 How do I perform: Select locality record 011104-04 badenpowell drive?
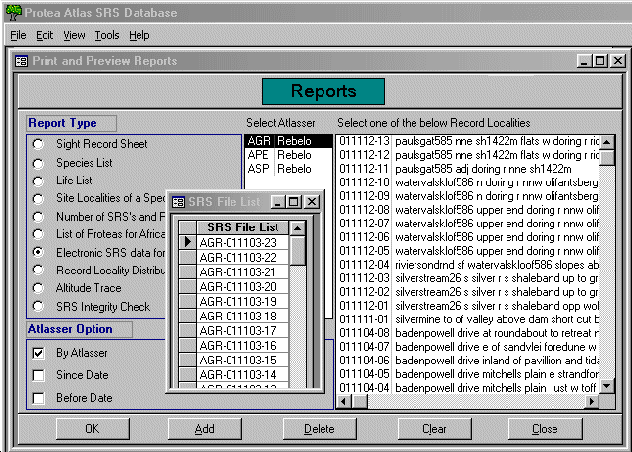pyautogui.click(x=468, y=388)
